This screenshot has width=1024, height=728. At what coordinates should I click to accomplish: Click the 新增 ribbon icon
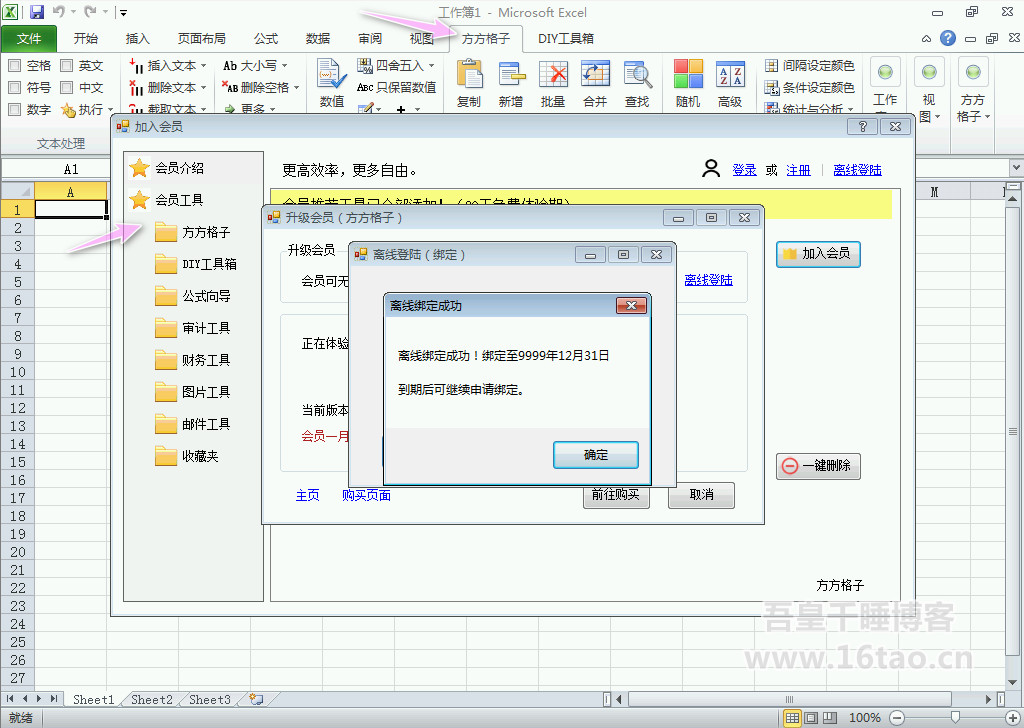[511, 76]
